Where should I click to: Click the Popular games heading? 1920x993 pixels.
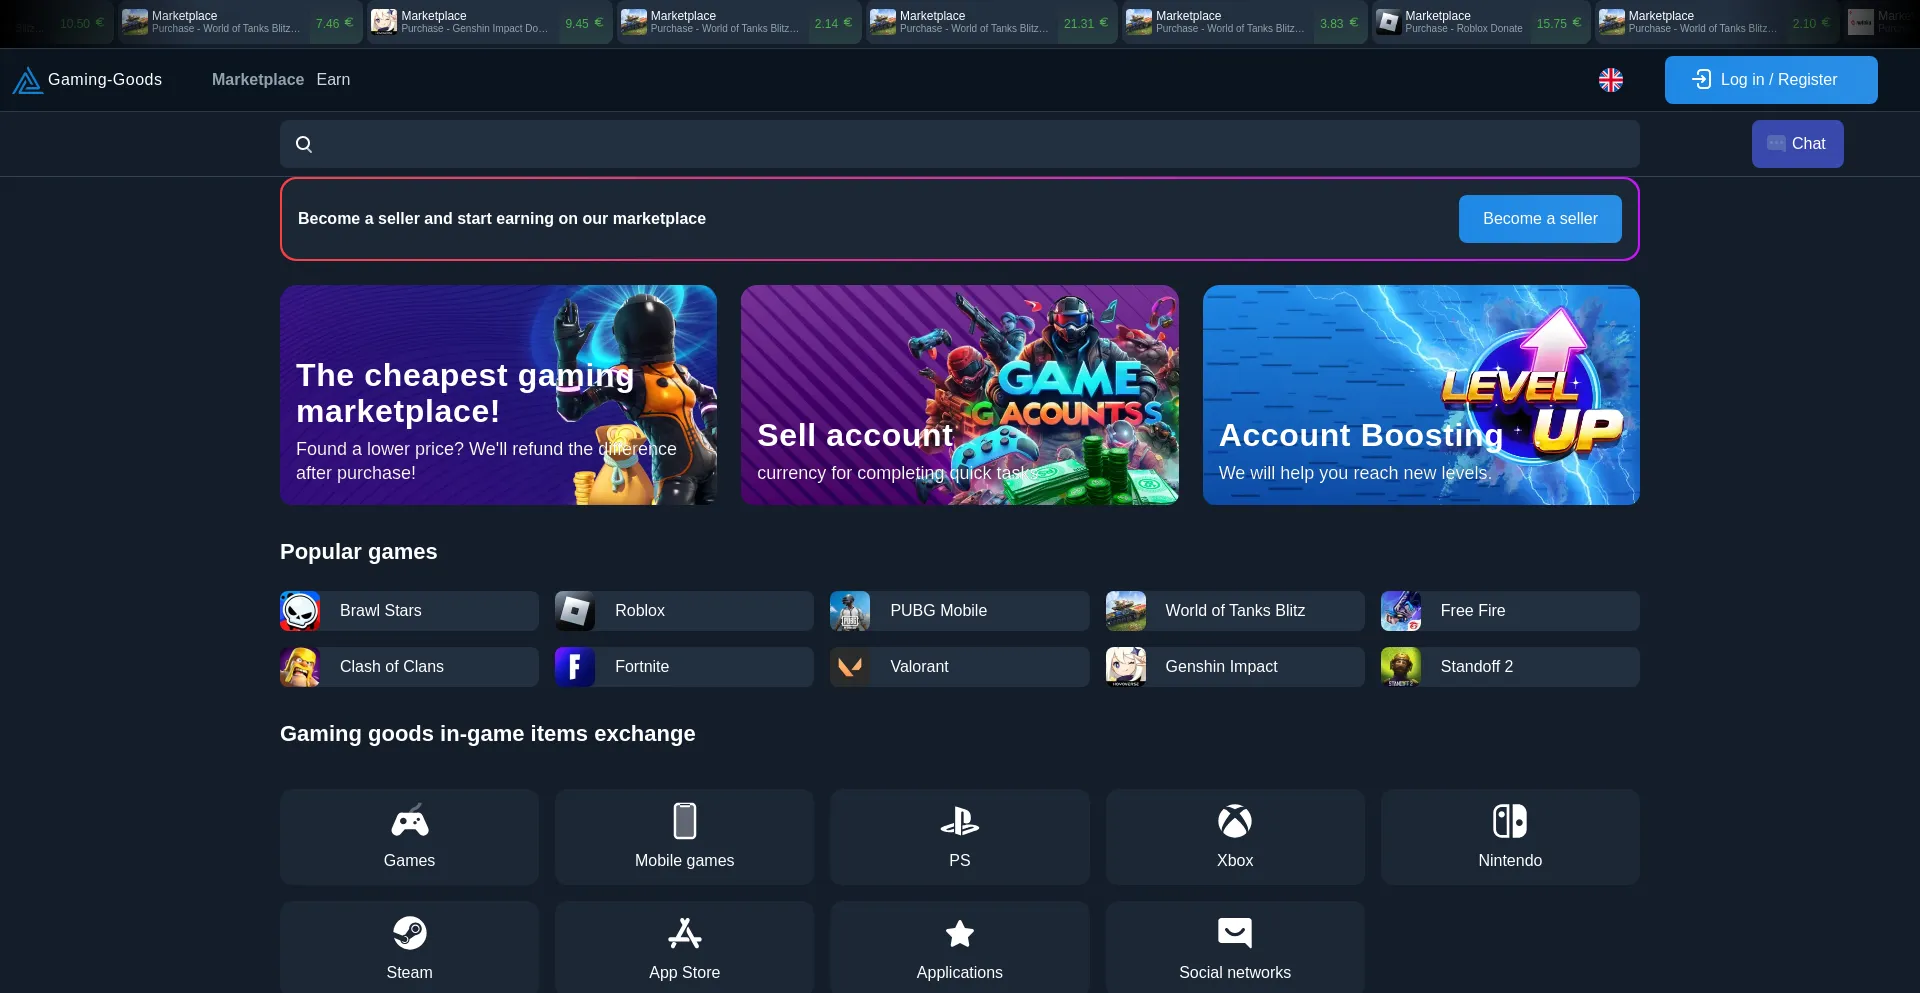coord(359,552)
